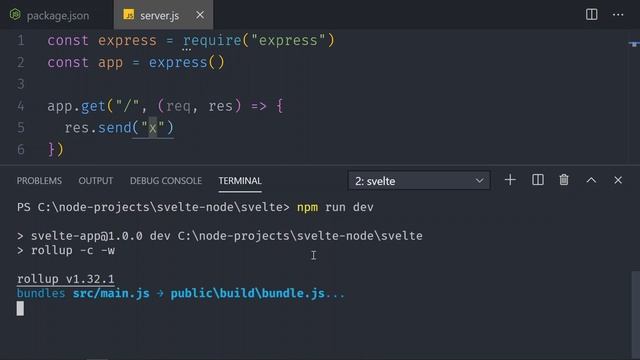Click the 'rollup -c -w' line in terminal
Image resolution: width=640 pixels, height=360 pixels.
coord(66,250)
